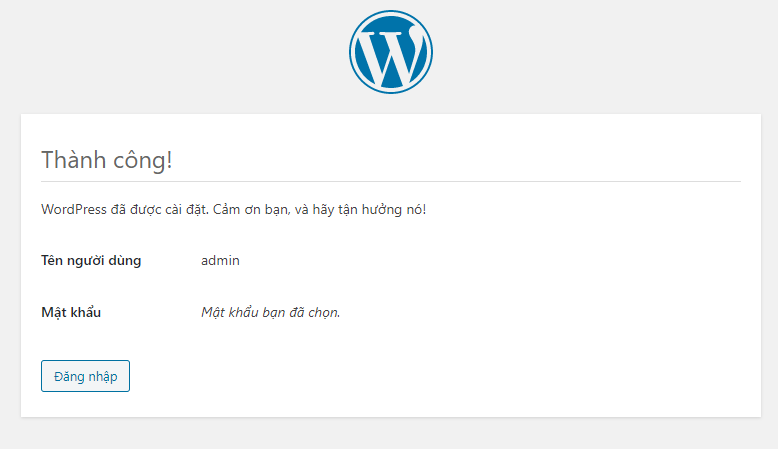Image resolution: width=778 pixels, height=449 pixels.
Task: Click the 'Tên người dùng' label
Action: [x=91, y=260]
